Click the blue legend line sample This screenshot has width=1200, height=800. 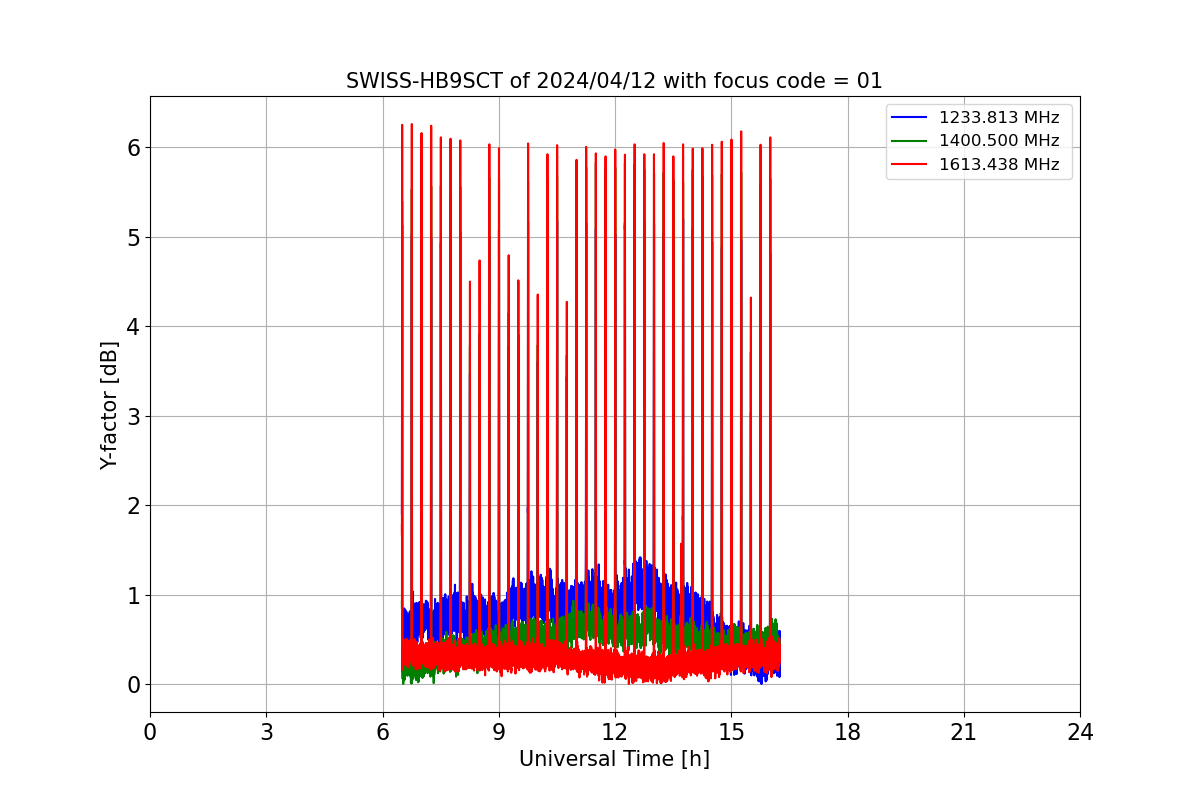pyautogui.click(x=910, y=118)
